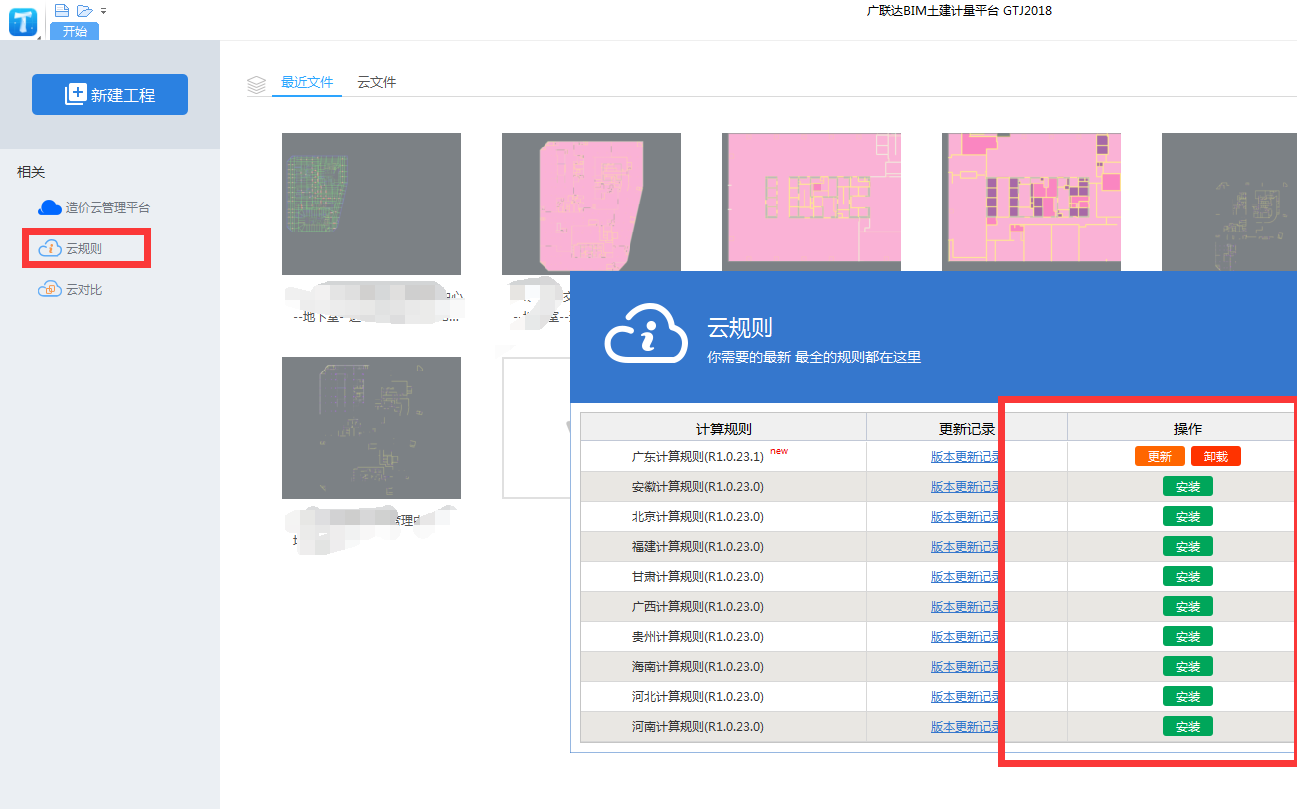Click the 操作 column header
The image size is (1297, 809).
coord(1188,428)
